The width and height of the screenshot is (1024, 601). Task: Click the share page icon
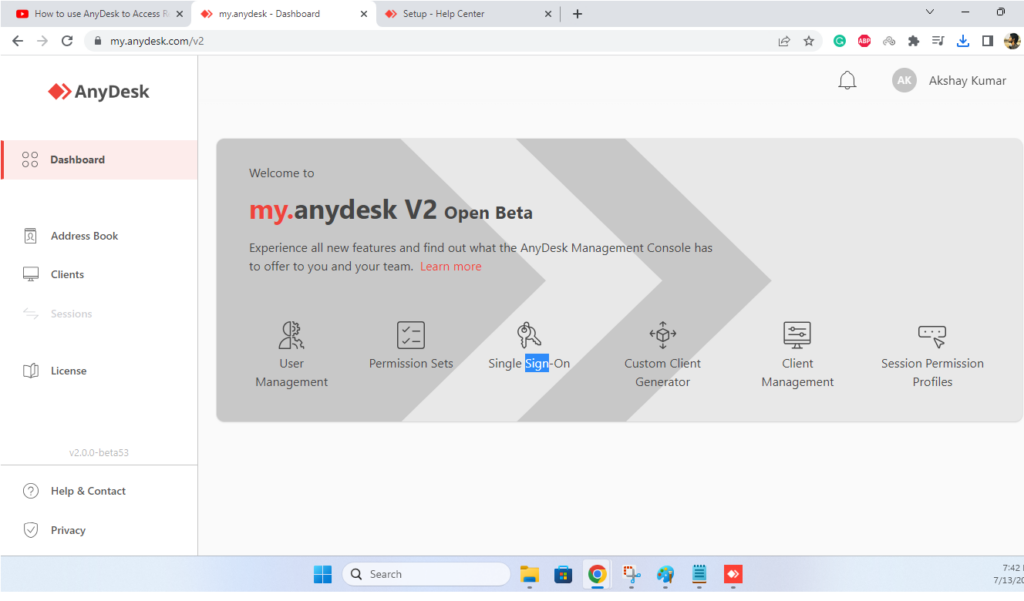(784, 41)
